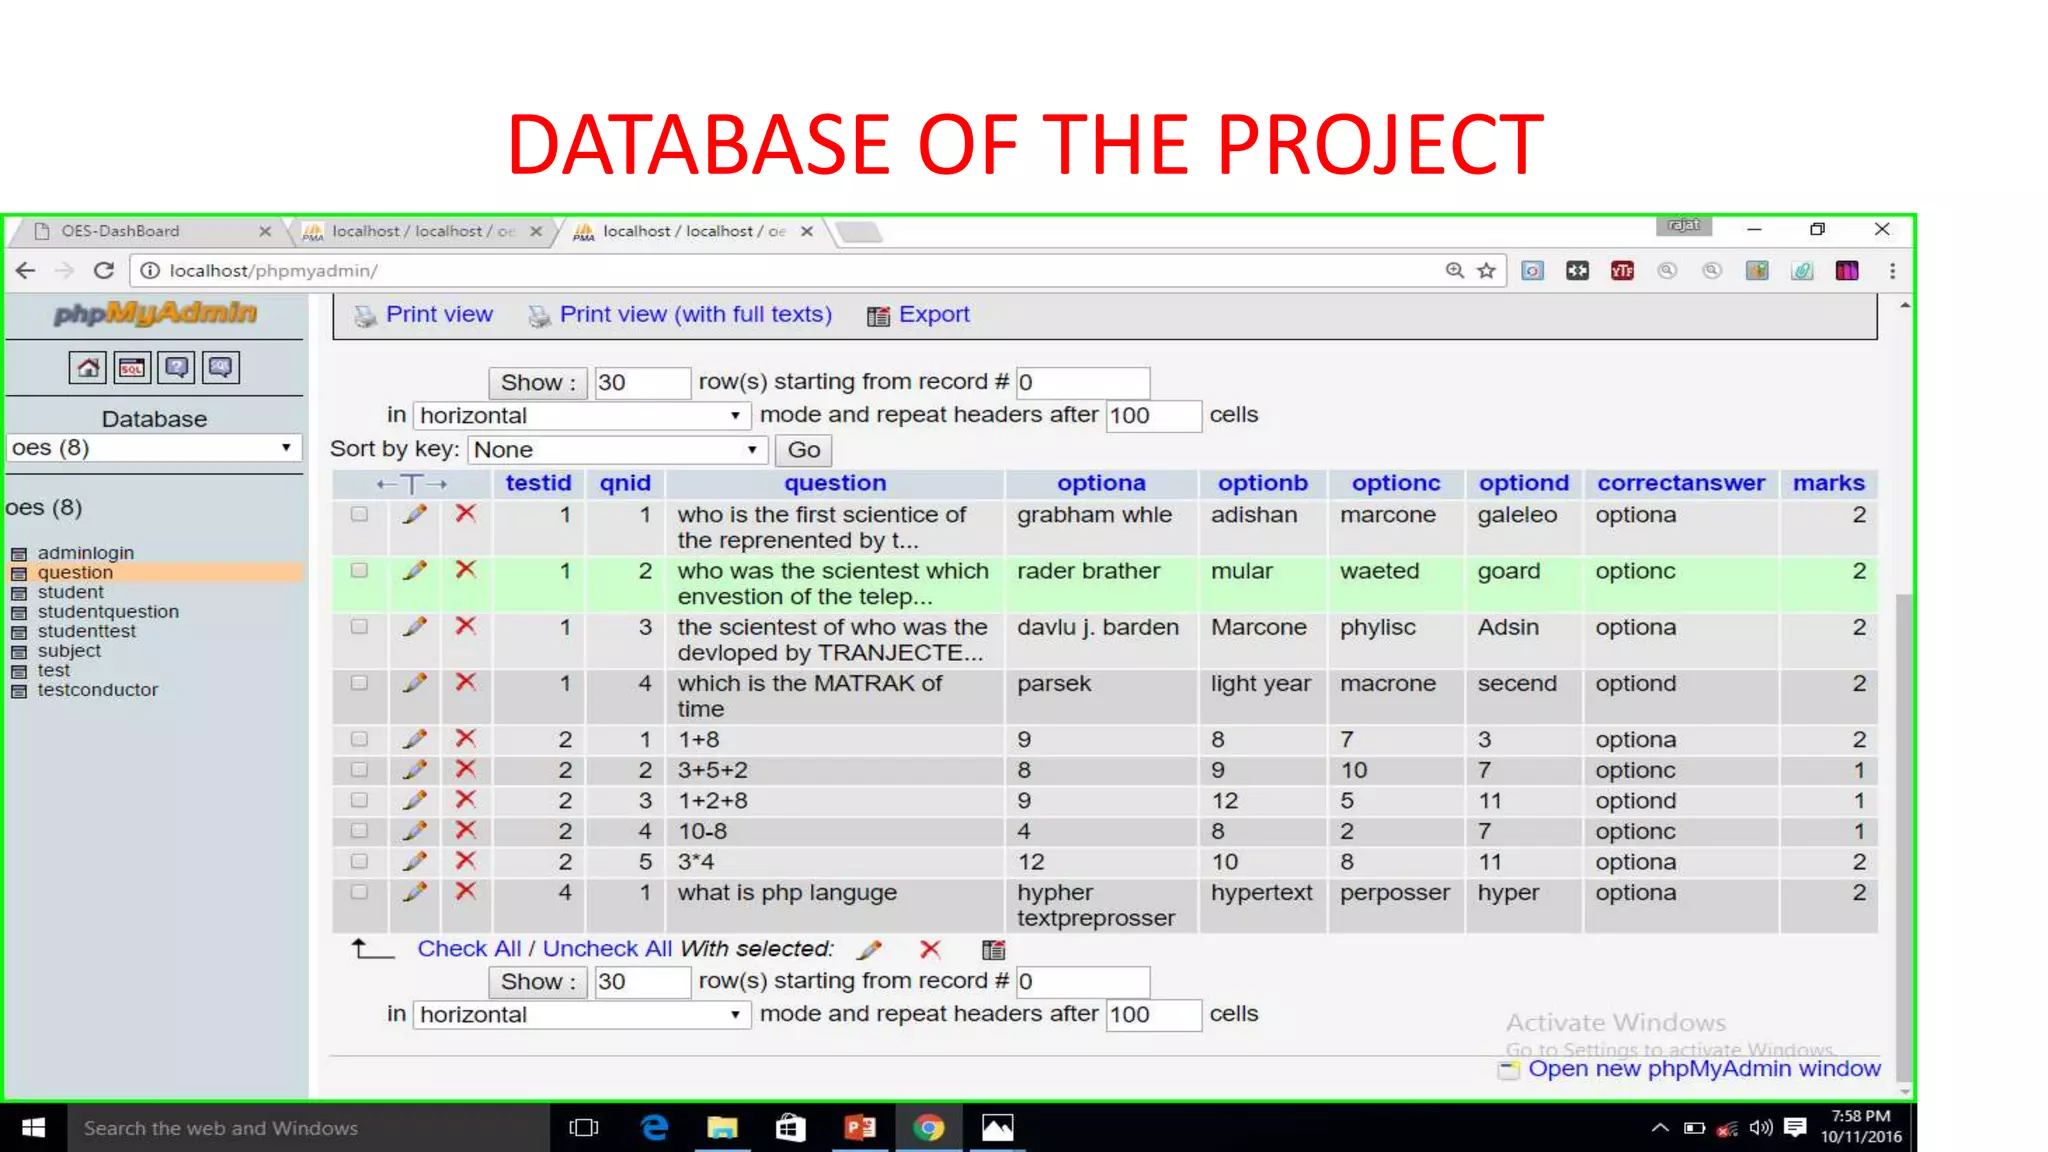Click the browser zoom magnifier icon
2048x1152 pixels.
point(1455,271)
